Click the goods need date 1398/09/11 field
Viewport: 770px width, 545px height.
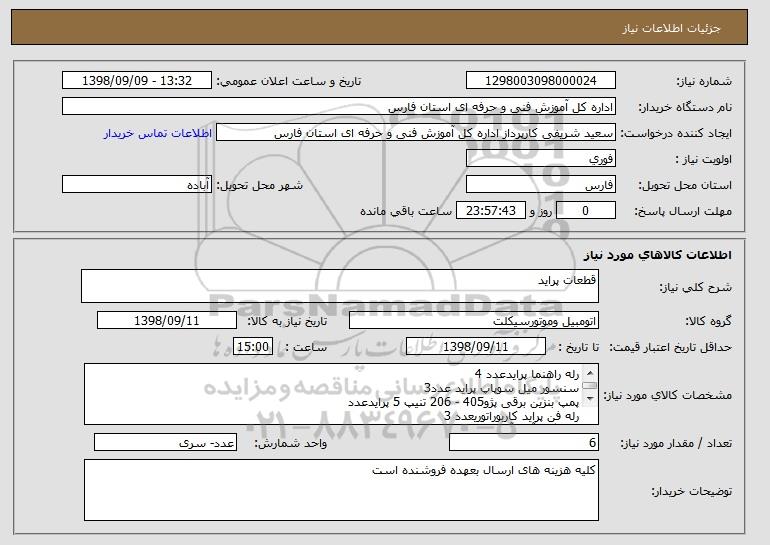[167, 321]
